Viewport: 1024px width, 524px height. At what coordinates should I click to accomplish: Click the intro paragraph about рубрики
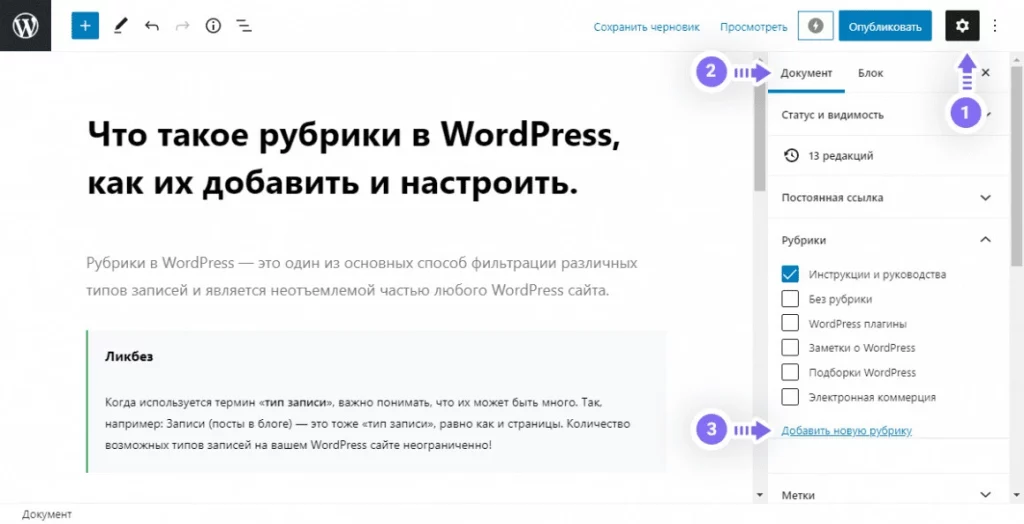(361, 277)
